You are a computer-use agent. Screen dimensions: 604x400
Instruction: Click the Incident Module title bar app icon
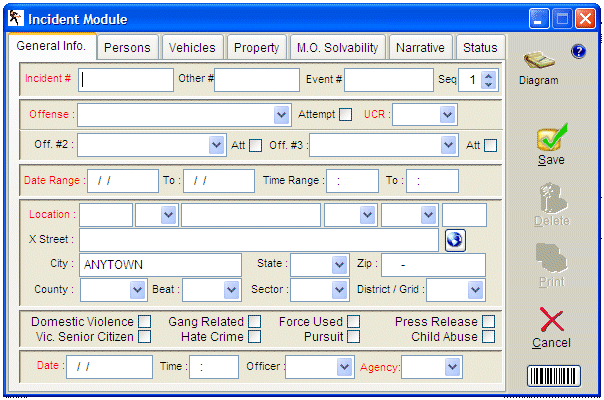(15, 18)
